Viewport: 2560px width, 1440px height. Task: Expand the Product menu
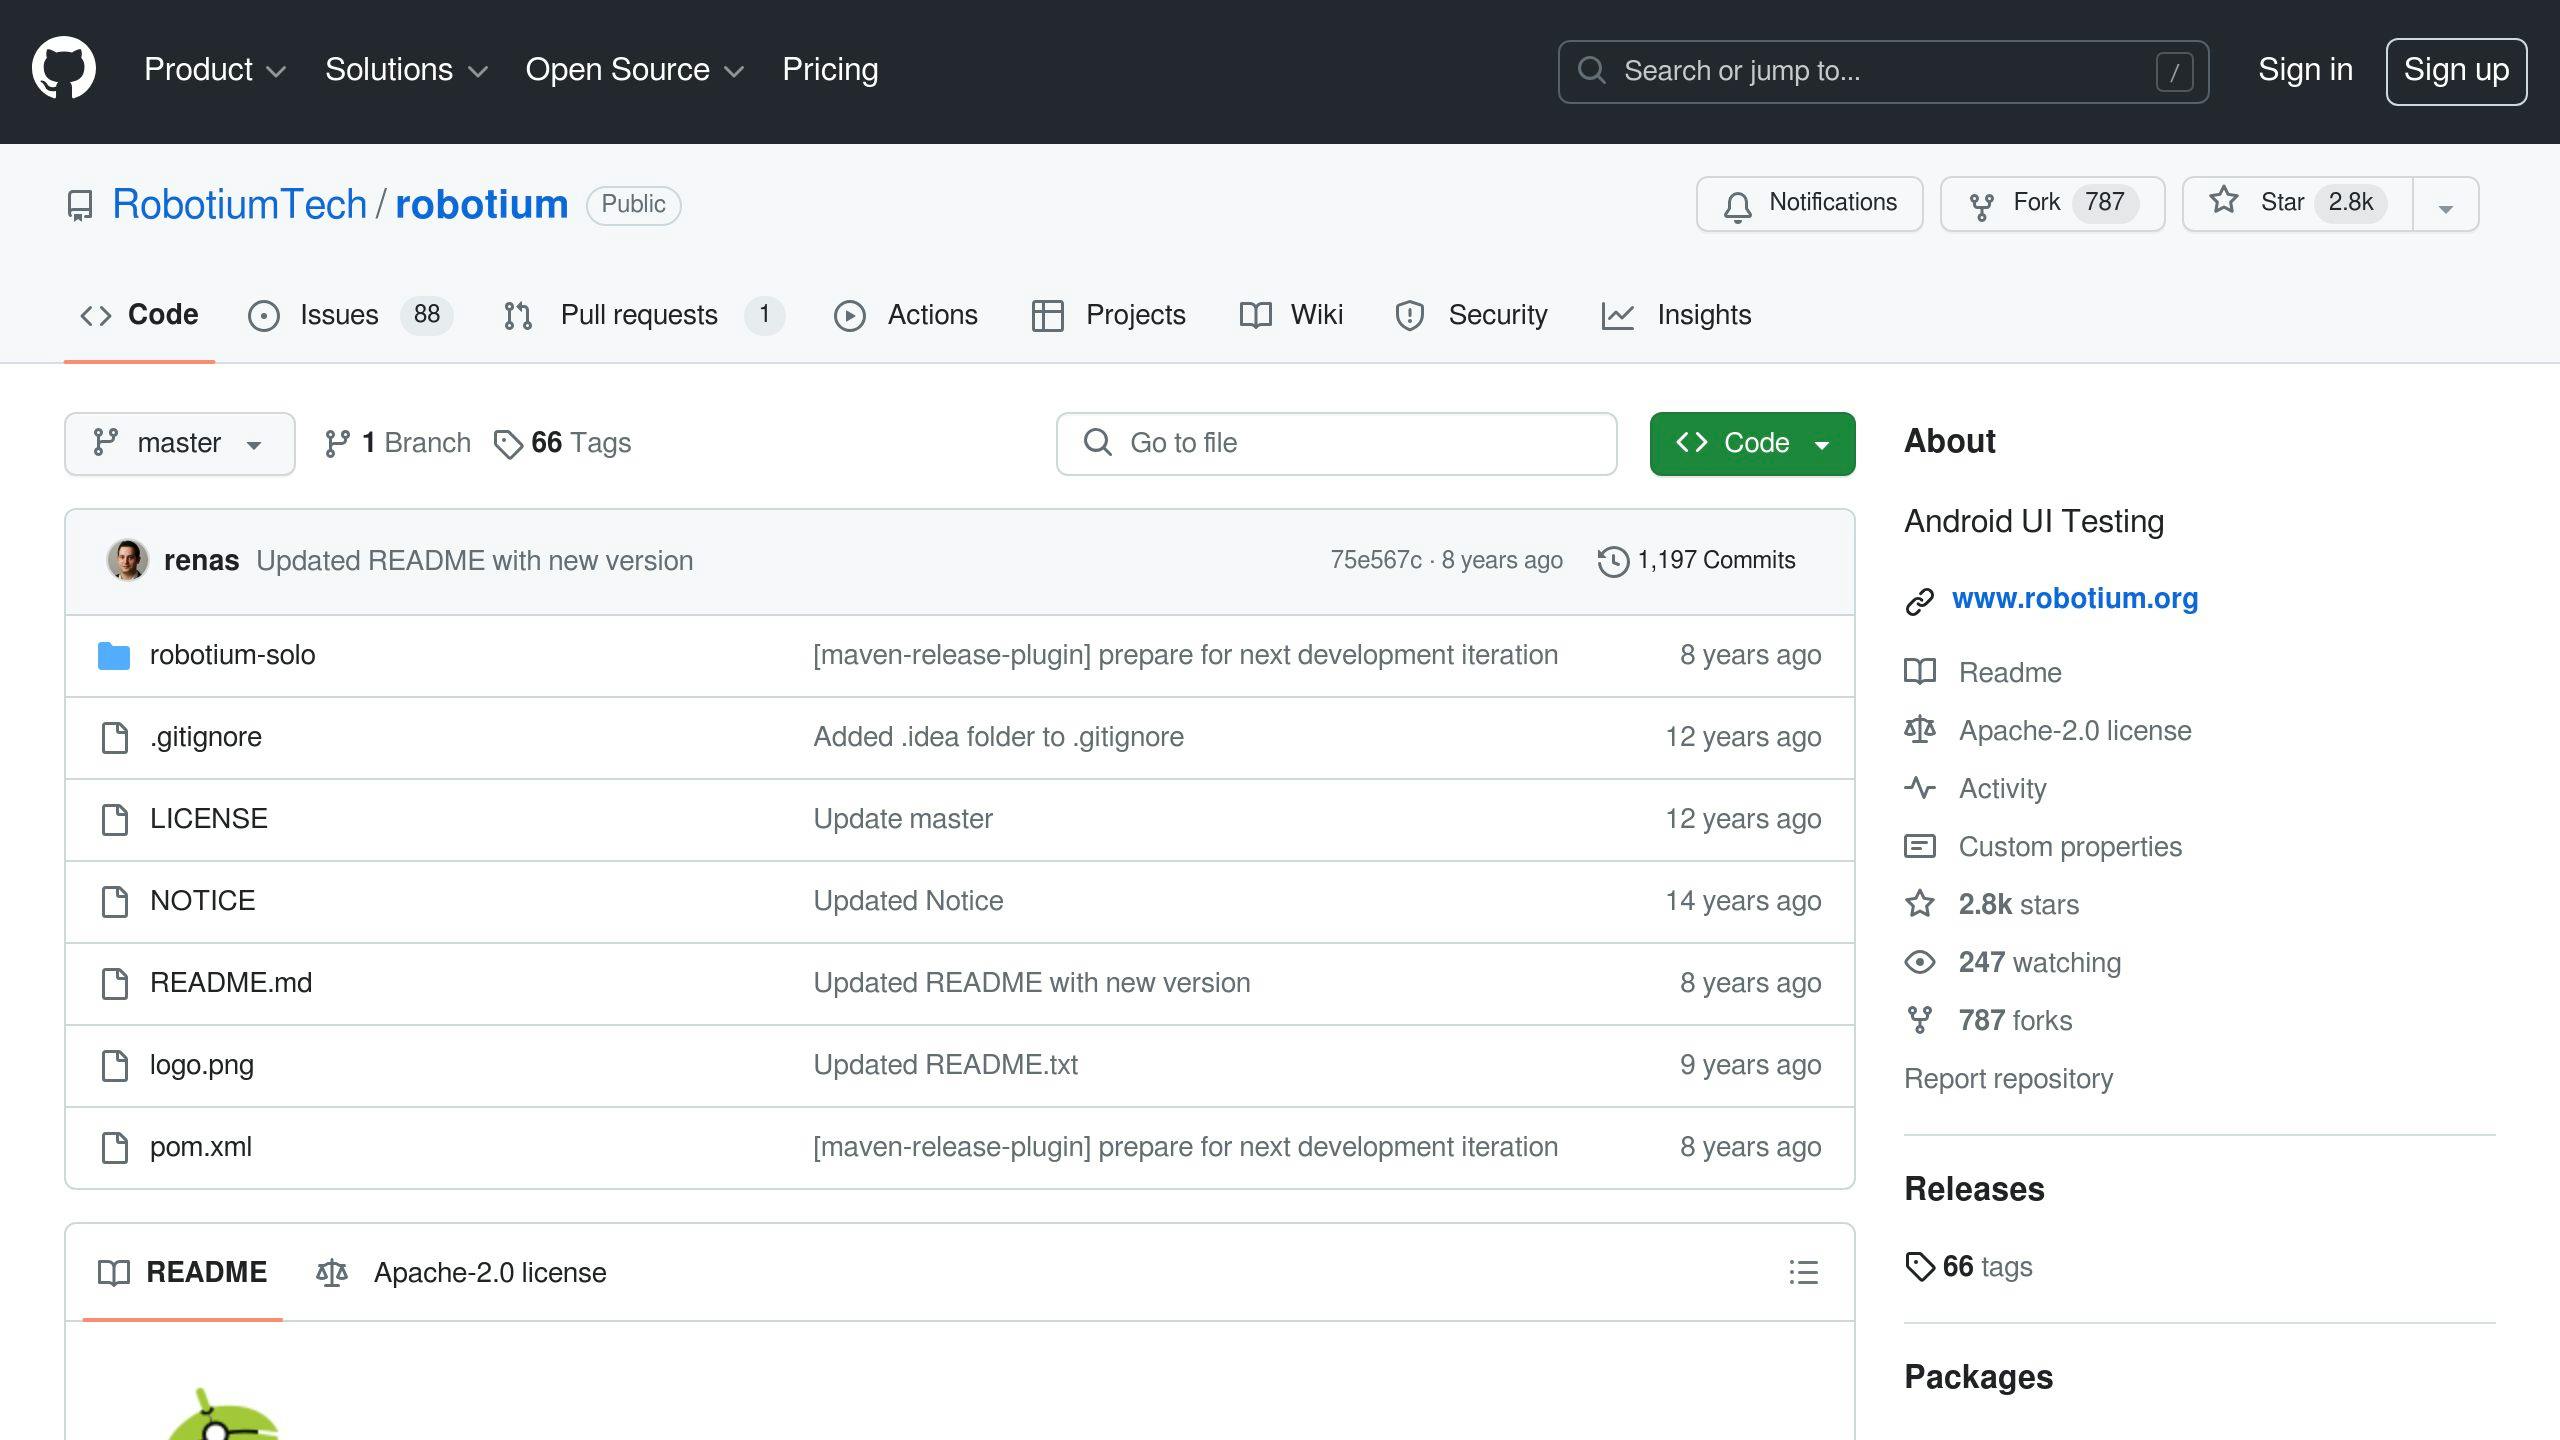pyautogui.click(x=214, y=70)
